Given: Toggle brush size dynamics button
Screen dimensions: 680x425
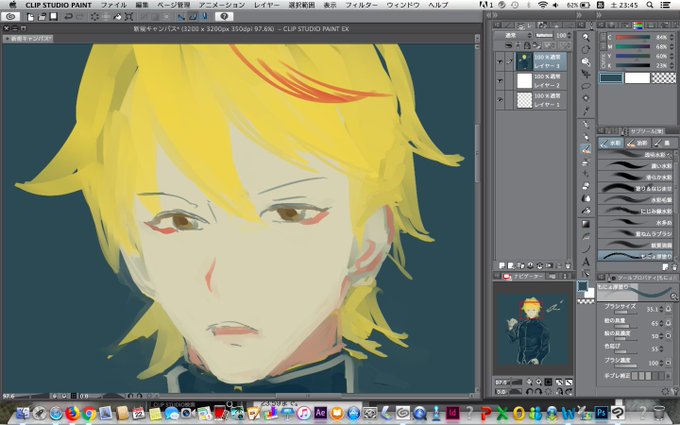Looking at the screenshot, I should (x=668, y=309).
